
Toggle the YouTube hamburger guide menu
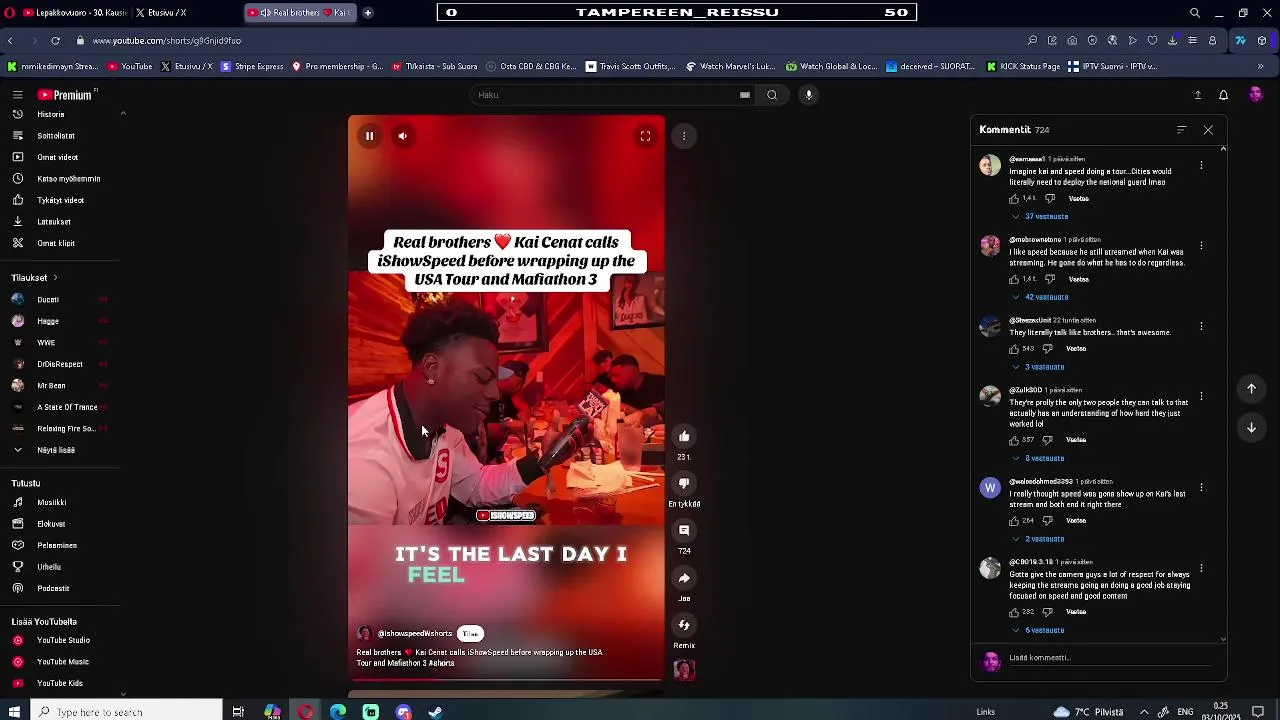pyautogui.click(x=17, y=95)
